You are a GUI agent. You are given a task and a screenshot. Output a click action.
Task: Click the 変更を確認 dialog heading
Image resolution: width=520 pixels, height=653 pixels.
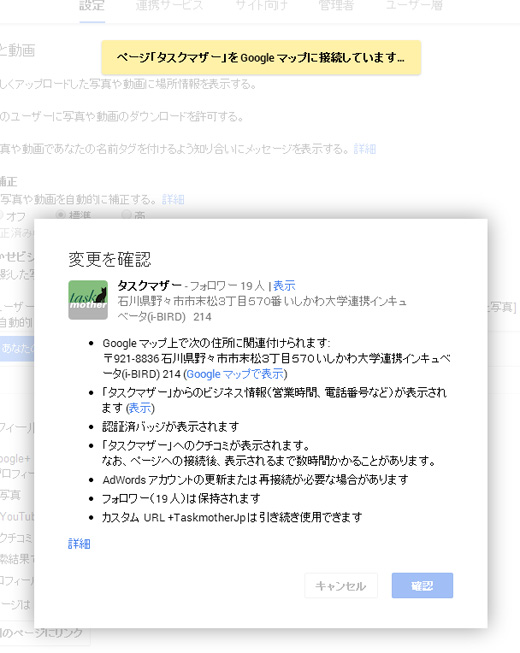(109, 259)
